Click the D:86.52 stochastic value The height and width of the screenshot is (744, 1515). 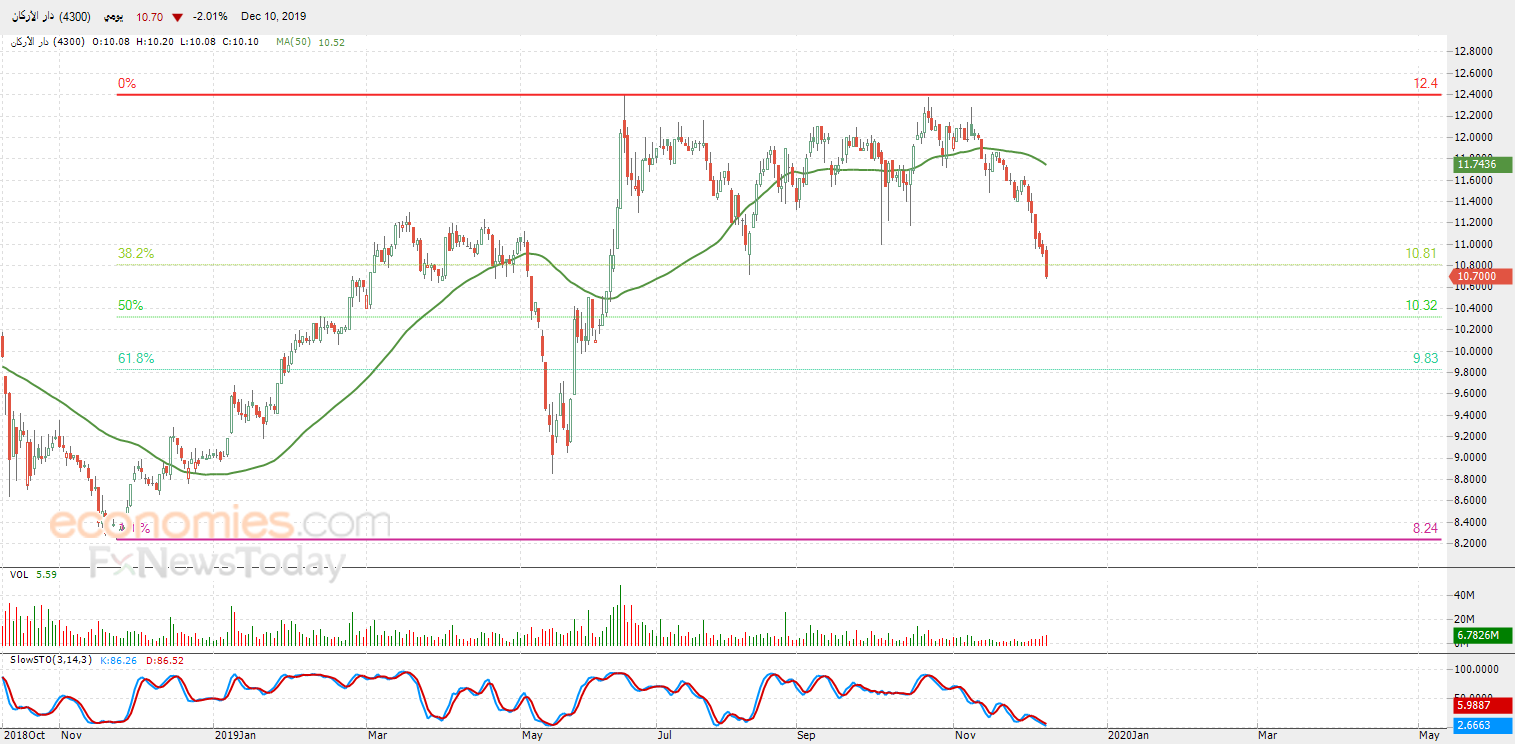pos(166,660)
